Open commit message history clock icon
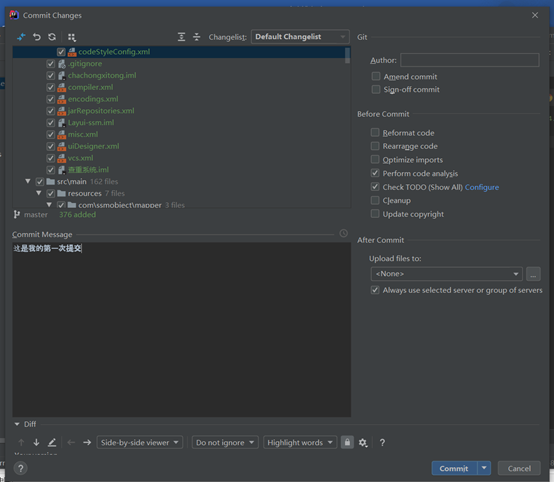This screenshot has width=554, height=482. [x=343, y=233]
